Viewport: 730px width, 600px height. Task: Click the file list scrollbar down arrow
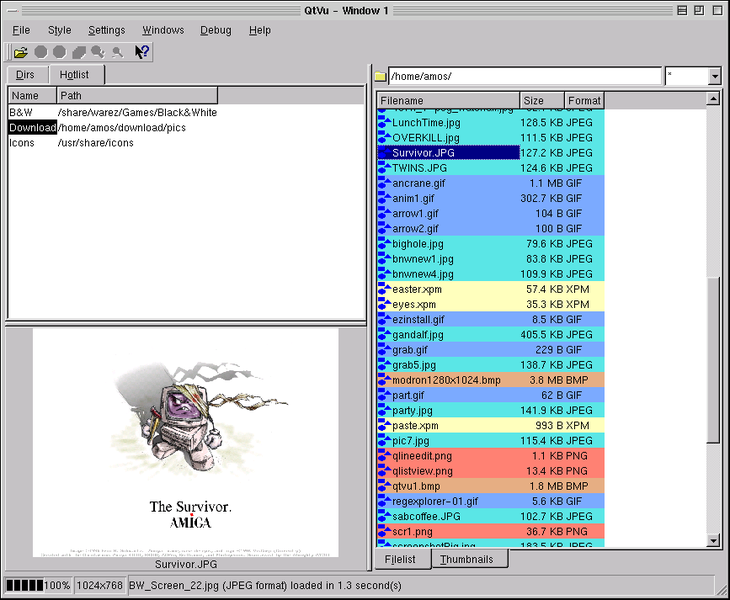click(x=713, y=540)
